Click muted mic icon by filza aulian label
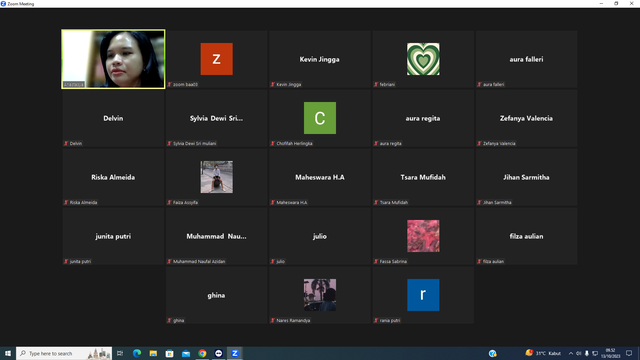The height and width of the screenshot is (360, 640). [479, 261]
